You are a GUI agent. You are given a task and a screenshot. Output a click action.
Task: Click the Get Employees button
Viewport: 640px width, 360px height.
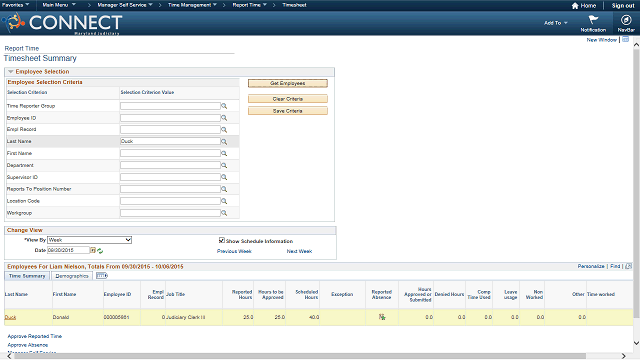[x=288, y=83]
